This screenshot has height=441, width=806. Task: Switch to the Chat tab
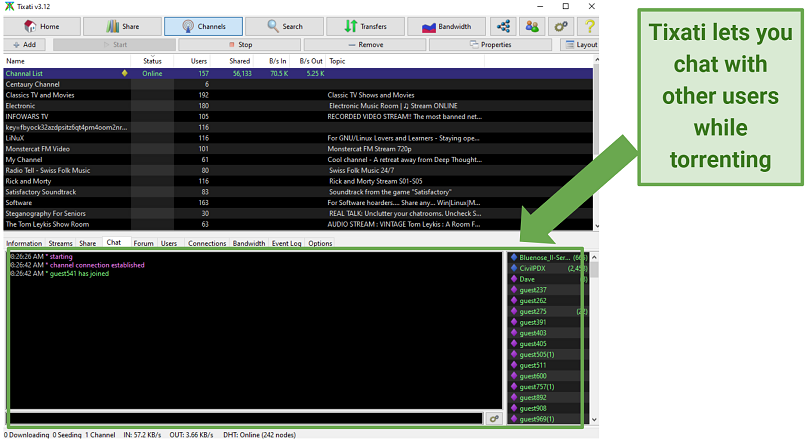(114, 242)
